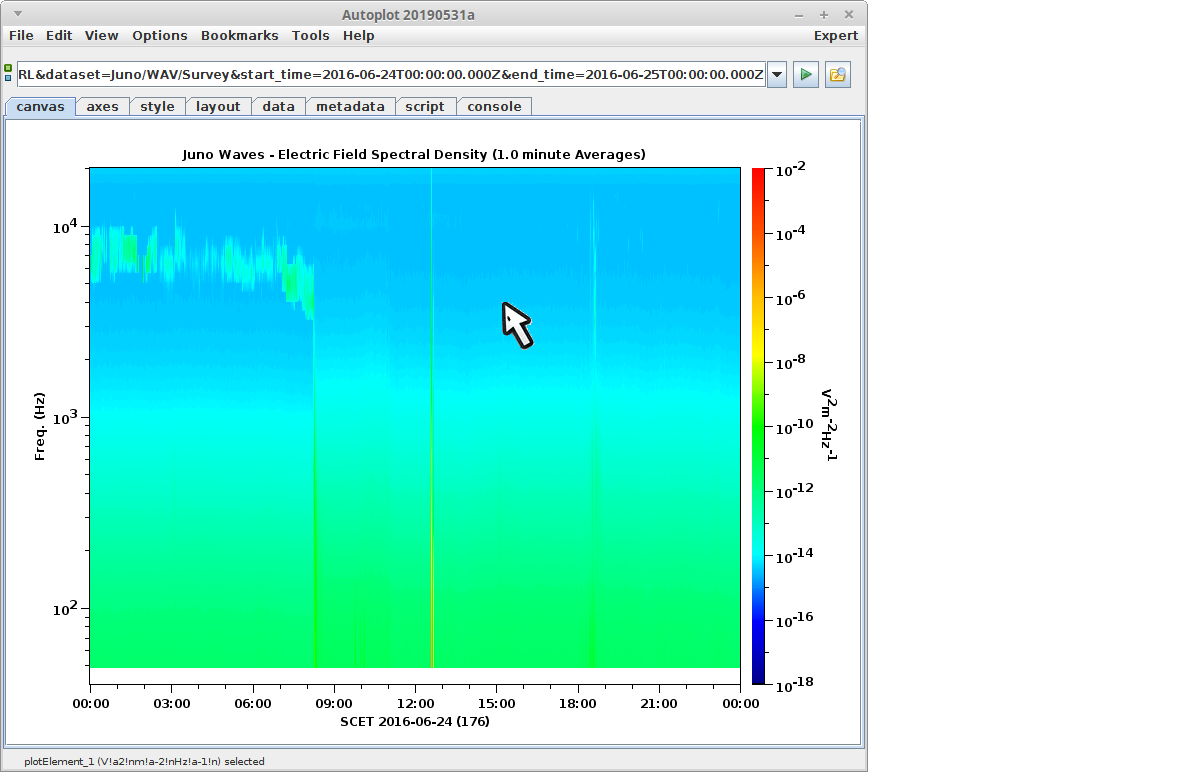Image resolution: width=1197 pixels, height=772 pixels.
Task: Open the Bookmarks menu
Action: tap(239, 36)
